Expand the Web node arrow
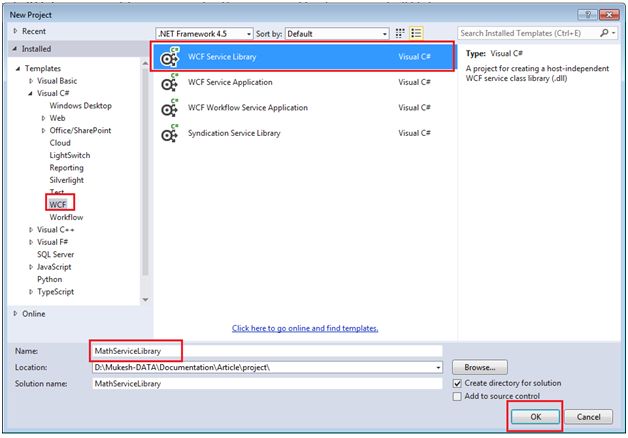 click(x=43, y=118)
